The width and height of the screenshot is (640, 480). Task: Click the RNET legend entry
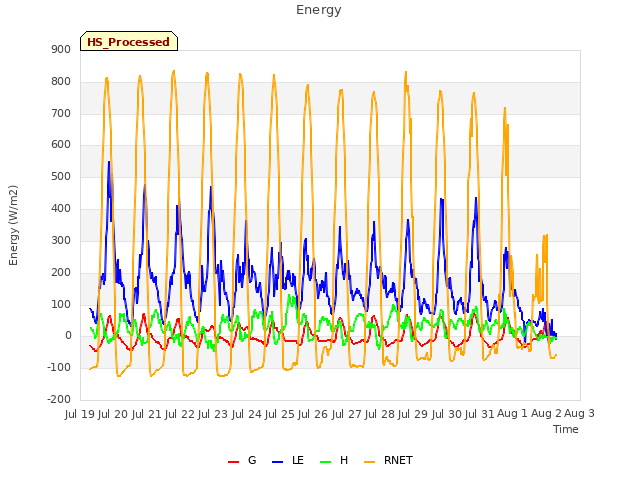click(388, 460)
